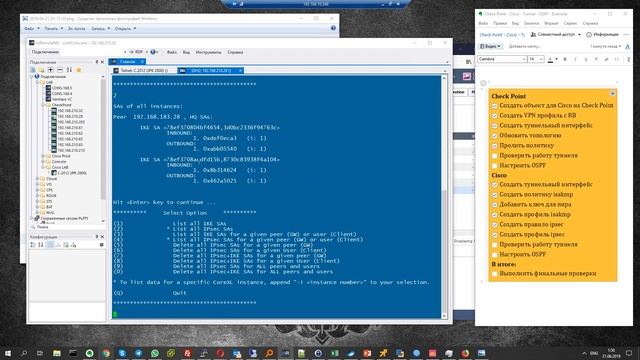Close the Configuration panel with its X
The height and width of the screenshot is (360, 640).
point(102,237)
